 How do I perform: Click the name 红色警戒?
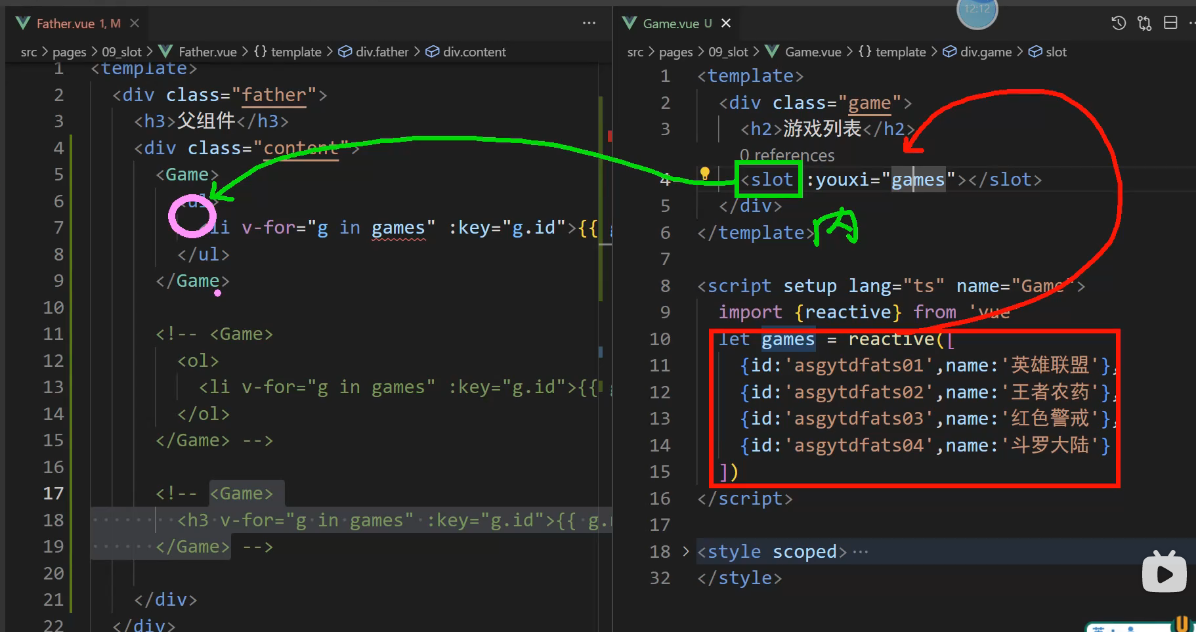tap(1050, 418)
